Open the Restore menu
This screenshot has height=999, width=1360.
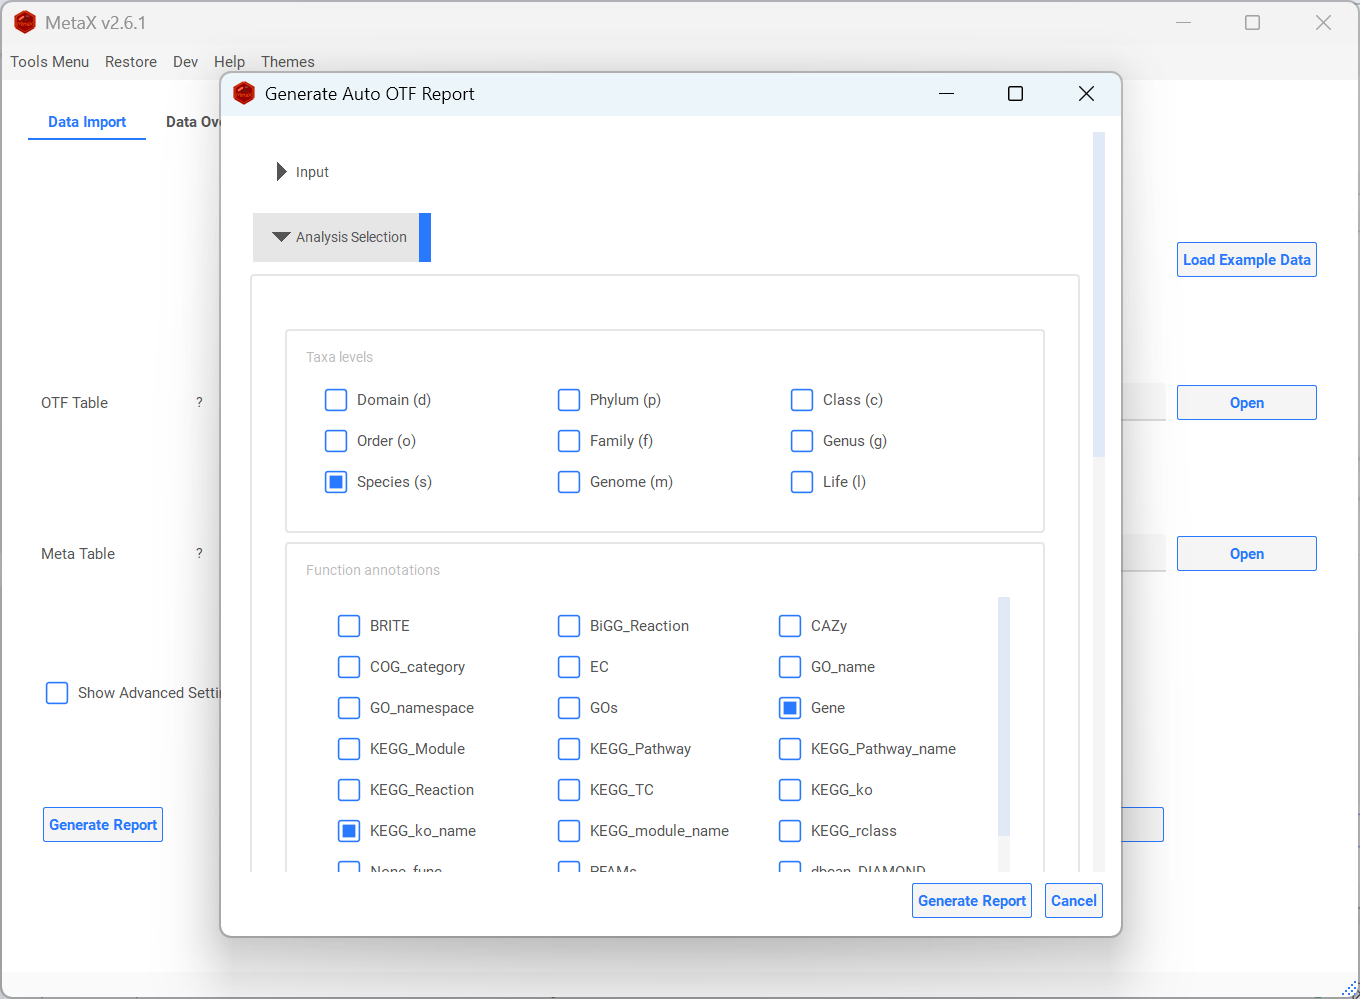[x=131, y=62]
